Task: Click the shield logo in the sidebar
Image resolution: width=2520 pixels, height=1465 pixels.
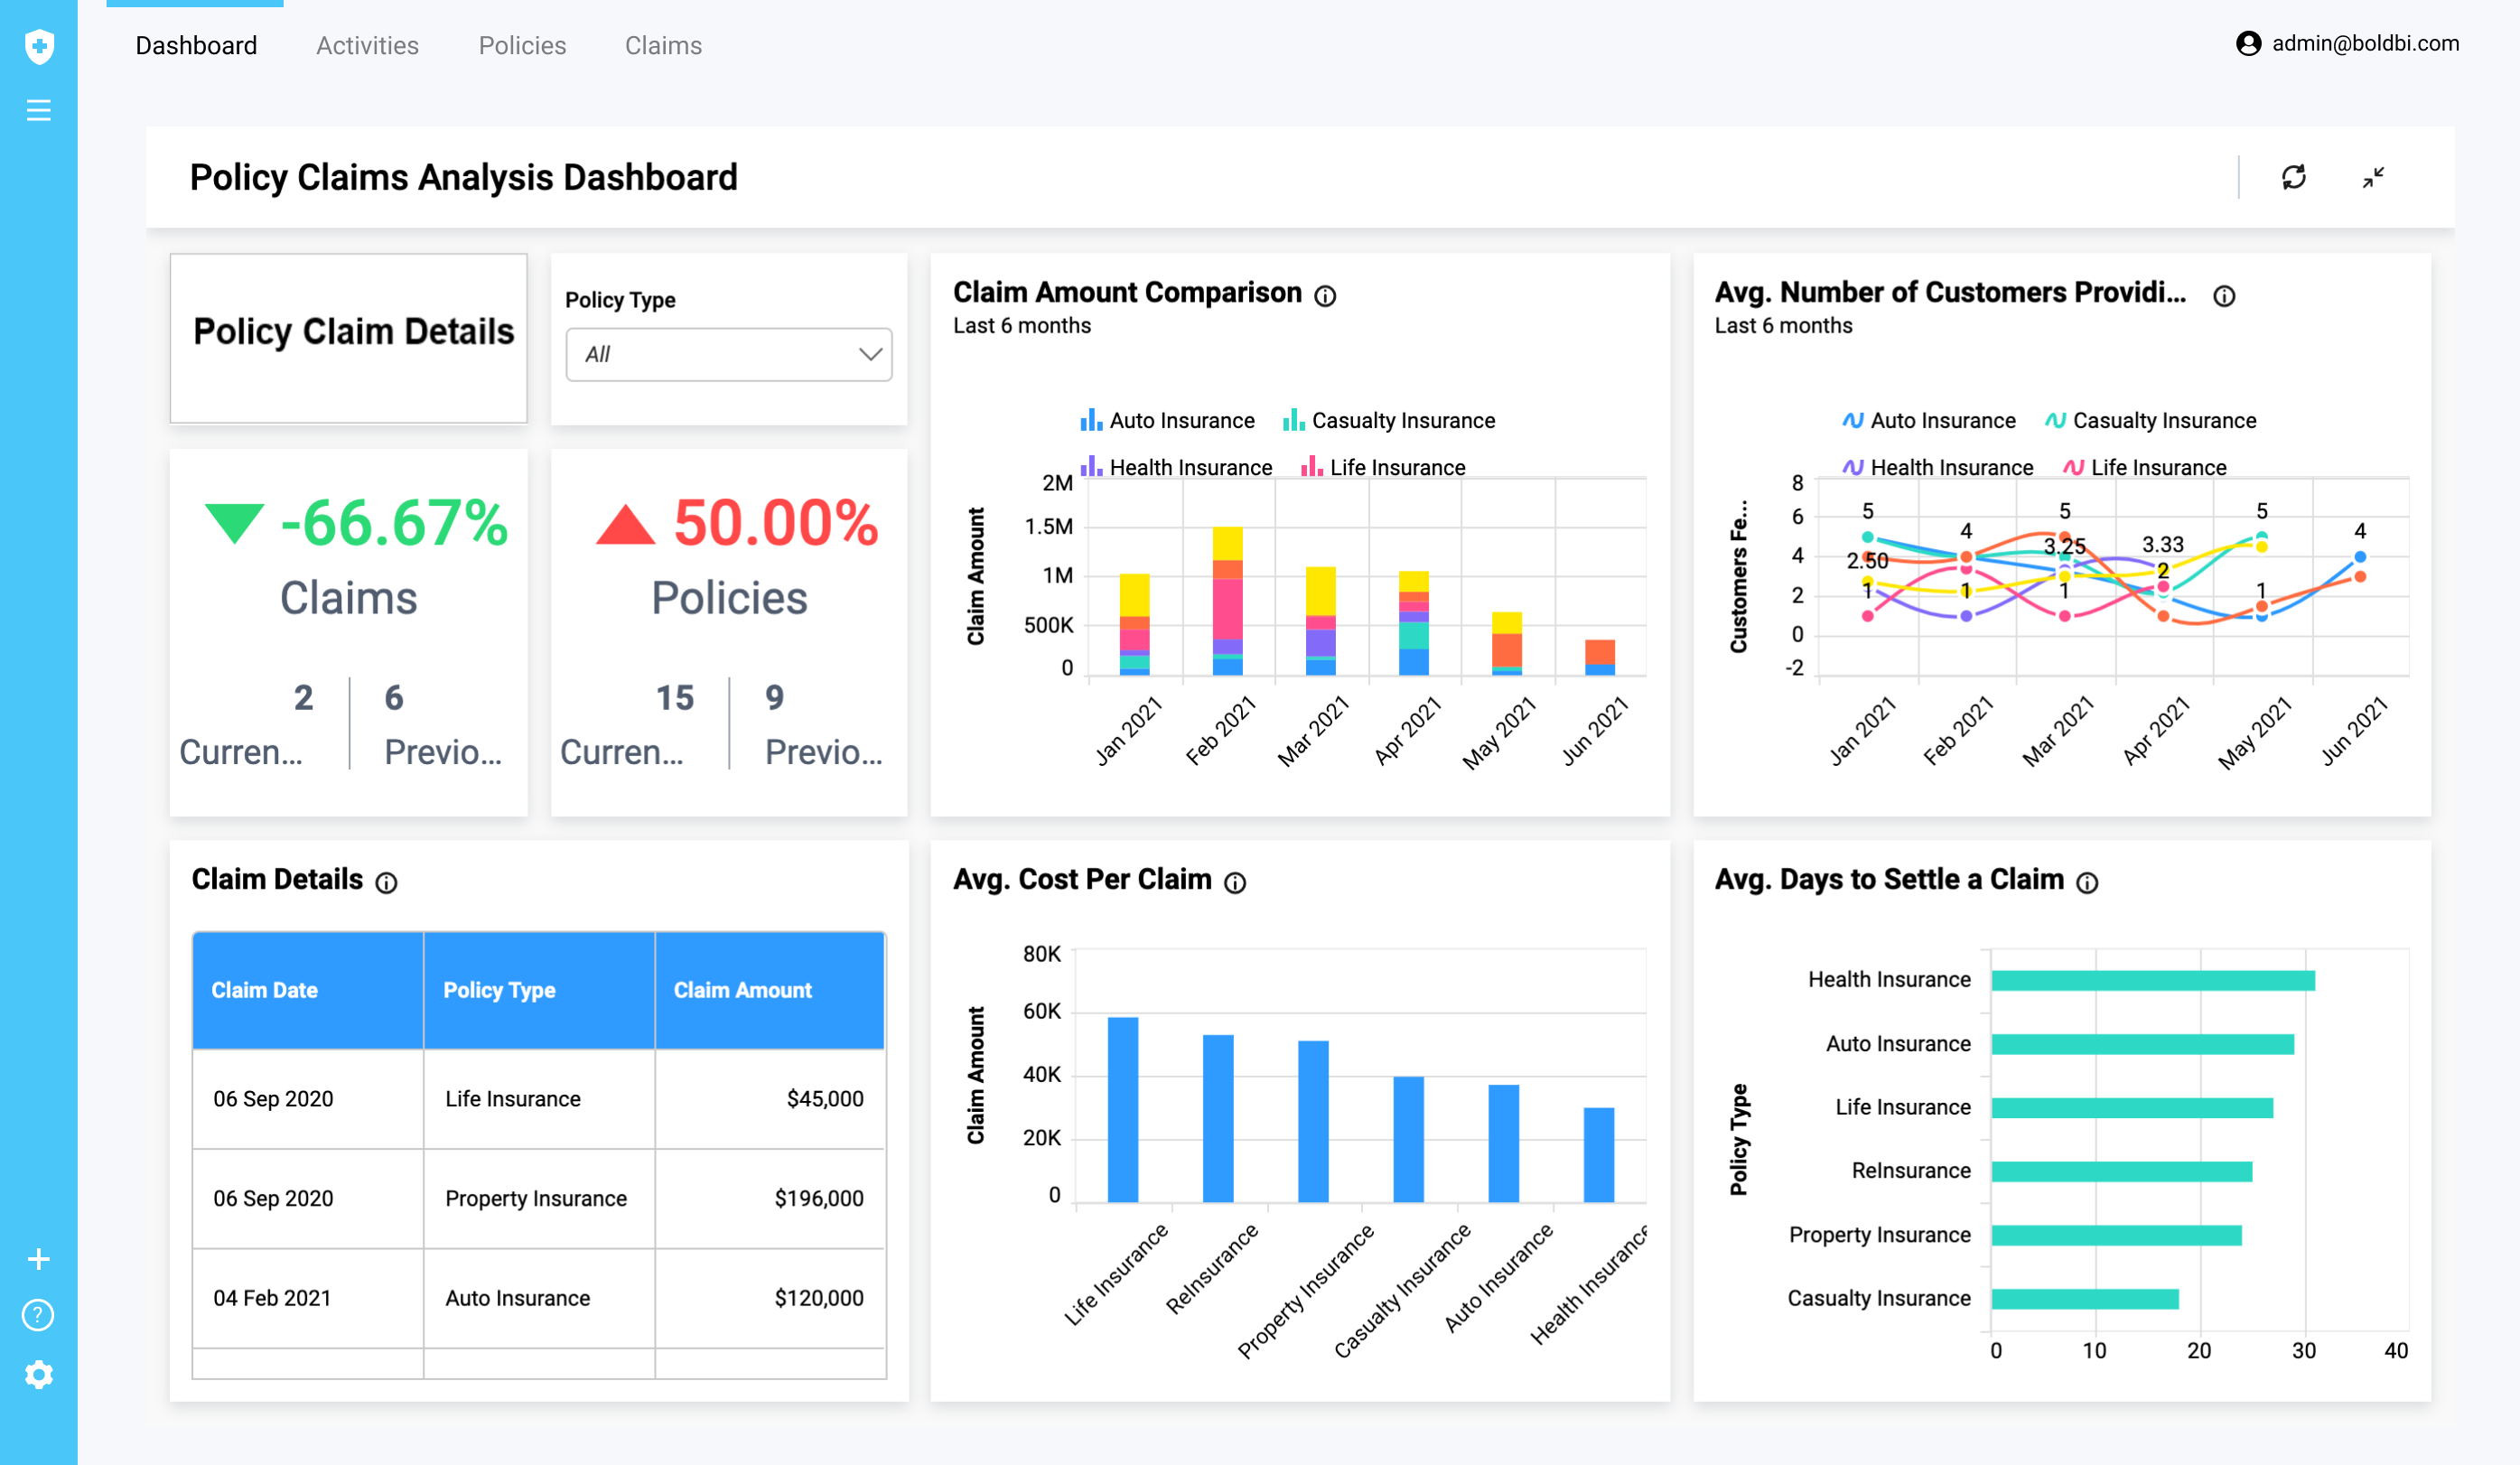Action: [x=39, y=46]
